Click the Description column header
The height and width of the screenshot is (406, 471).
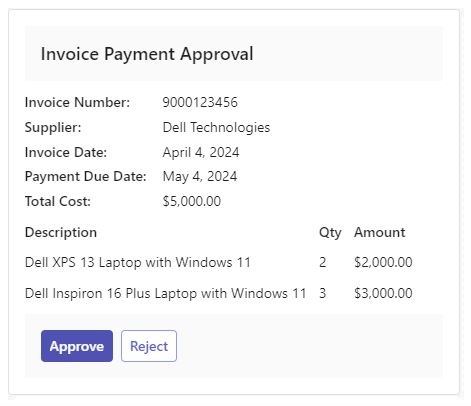pyautogui.click(x=61, y=232)
